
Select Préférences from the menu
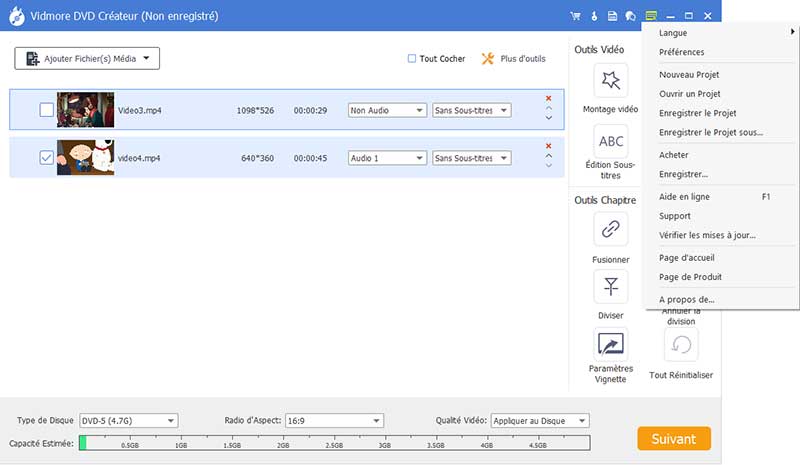pyautogui.click(x=682, y=52)
